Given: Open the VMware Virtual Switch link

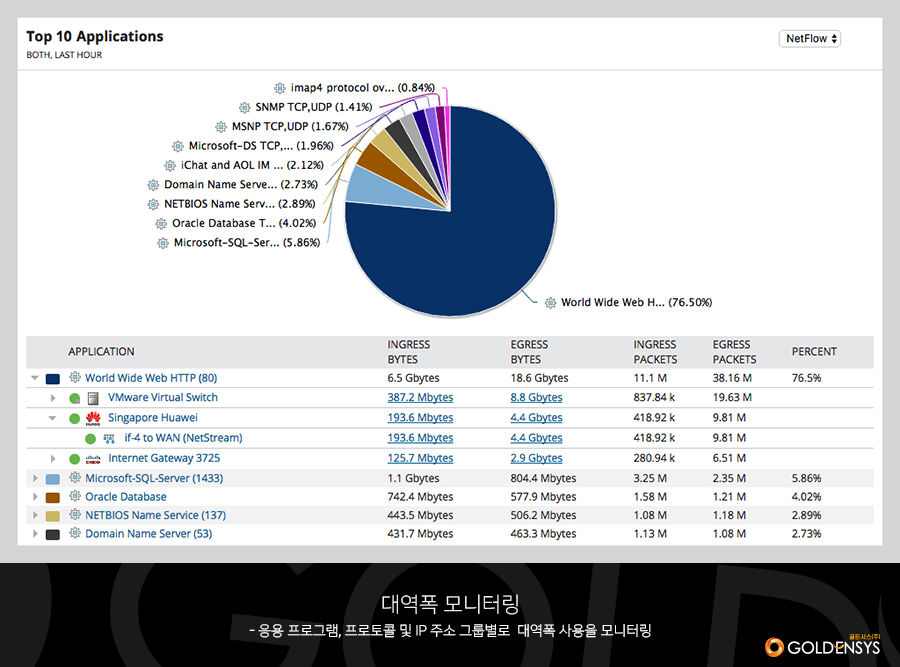Looking at the screenshot, I should [x=163, y=397].
